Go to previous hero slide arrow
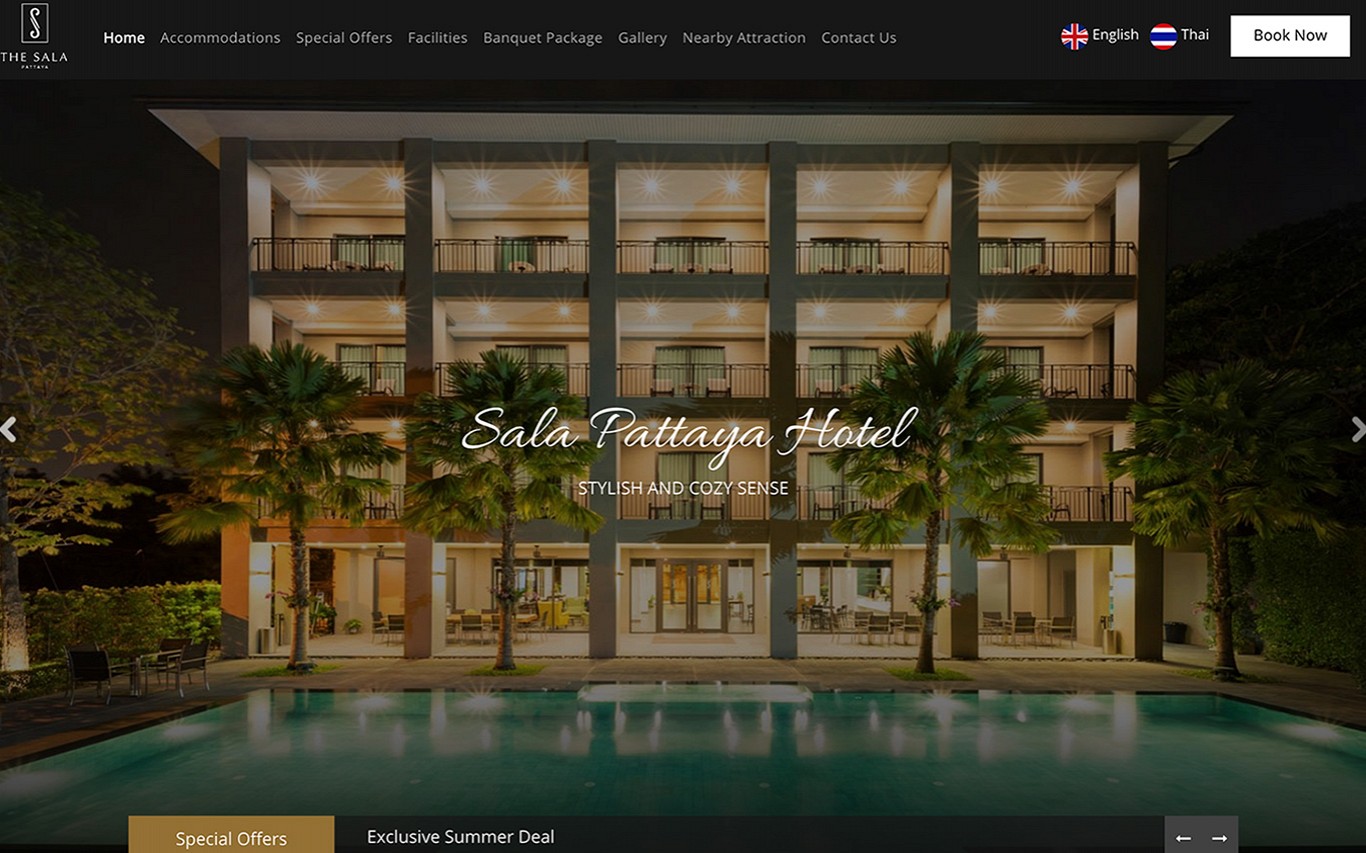This screenshot has width=1366, height=853. pyautogui.click(x=8, y=430)
